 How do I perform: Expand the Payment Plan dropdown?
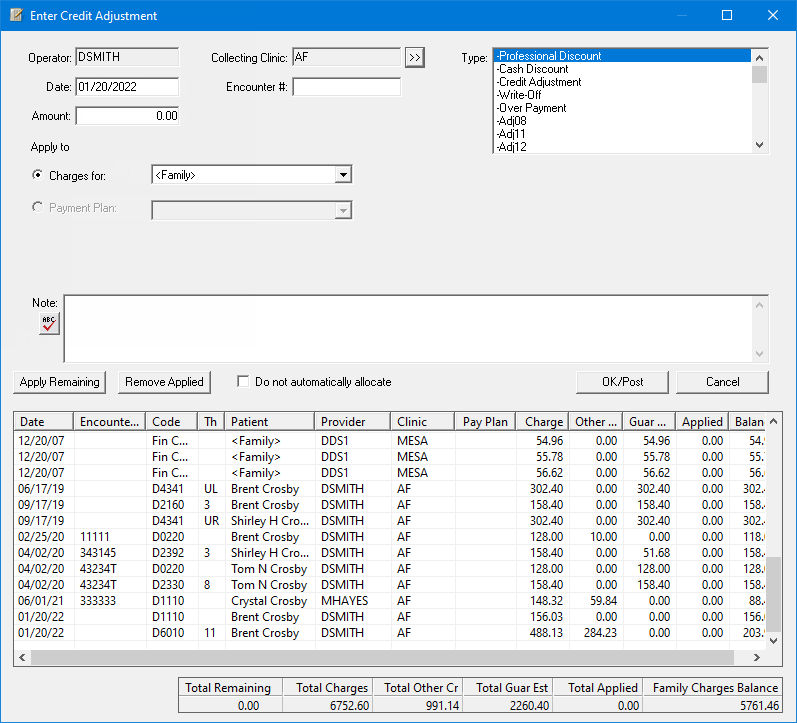pyautogui.click(x=343, y=210)
